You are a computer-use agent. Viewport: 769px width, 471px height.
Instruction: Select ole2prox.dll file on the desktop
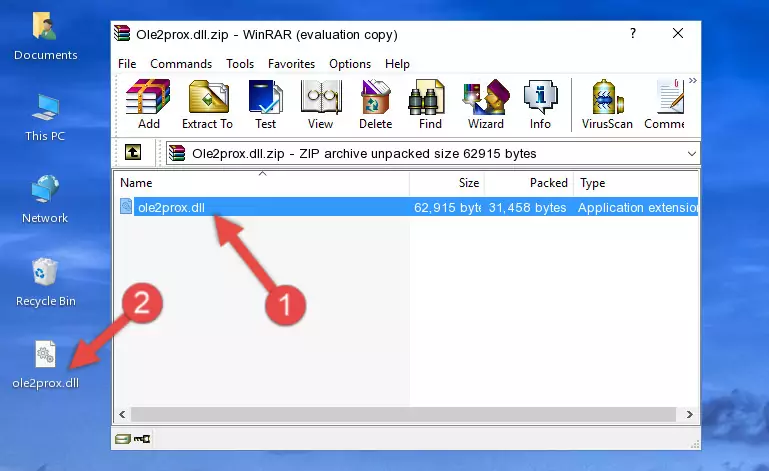pyautogui.click(x=45, y=365)
